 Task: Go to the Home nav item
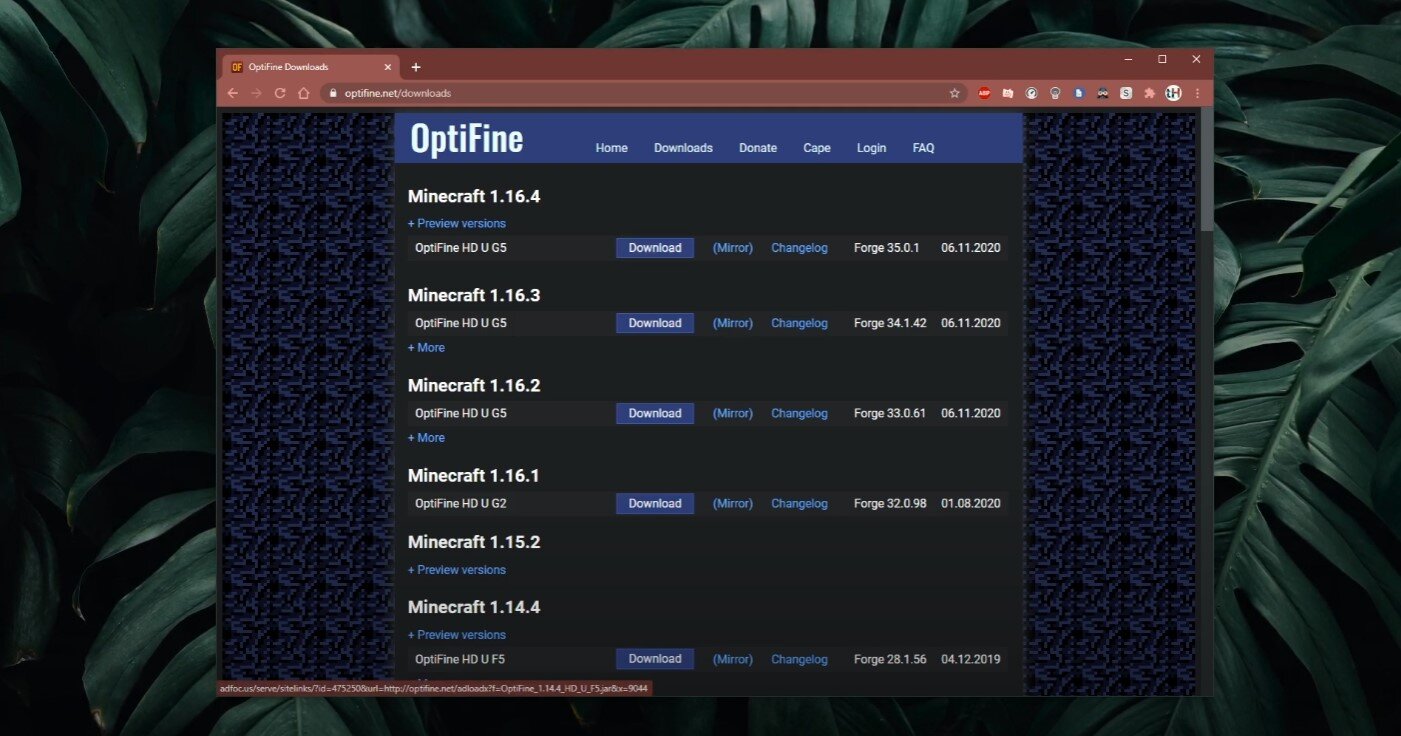click(612, 148)
